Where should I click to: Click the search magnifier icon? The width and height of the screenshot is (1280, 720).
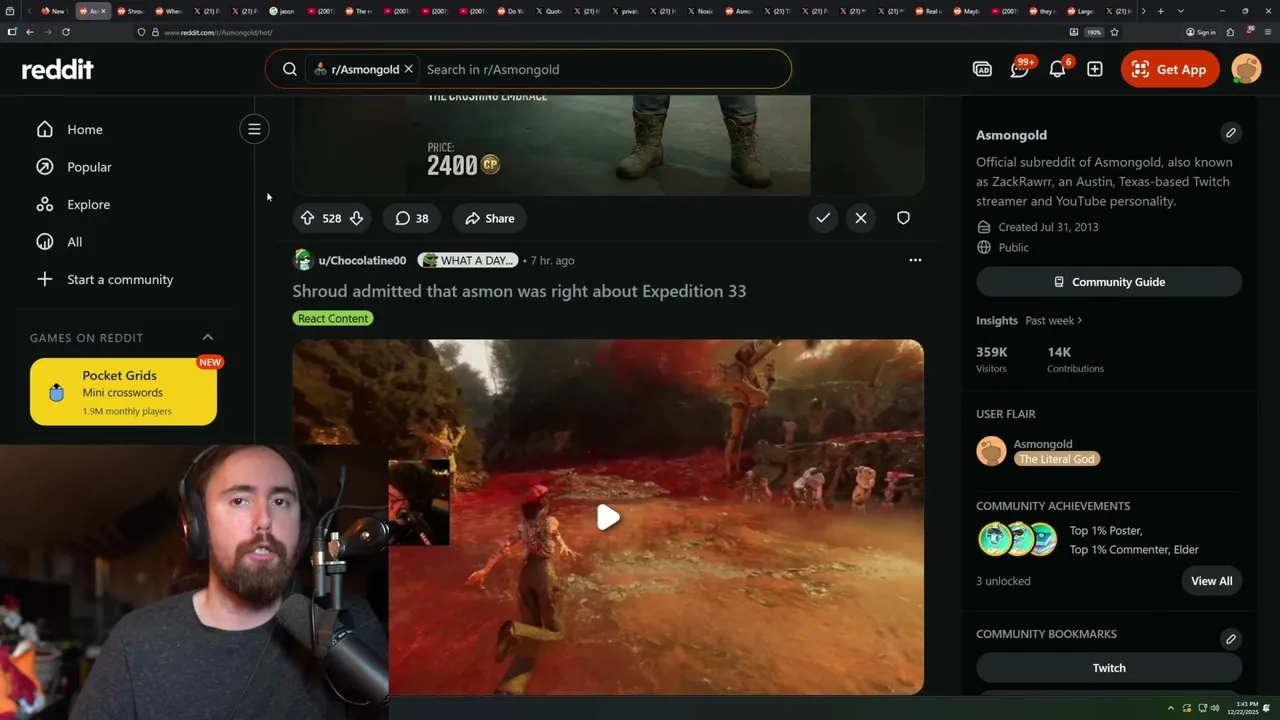[289, 69]
